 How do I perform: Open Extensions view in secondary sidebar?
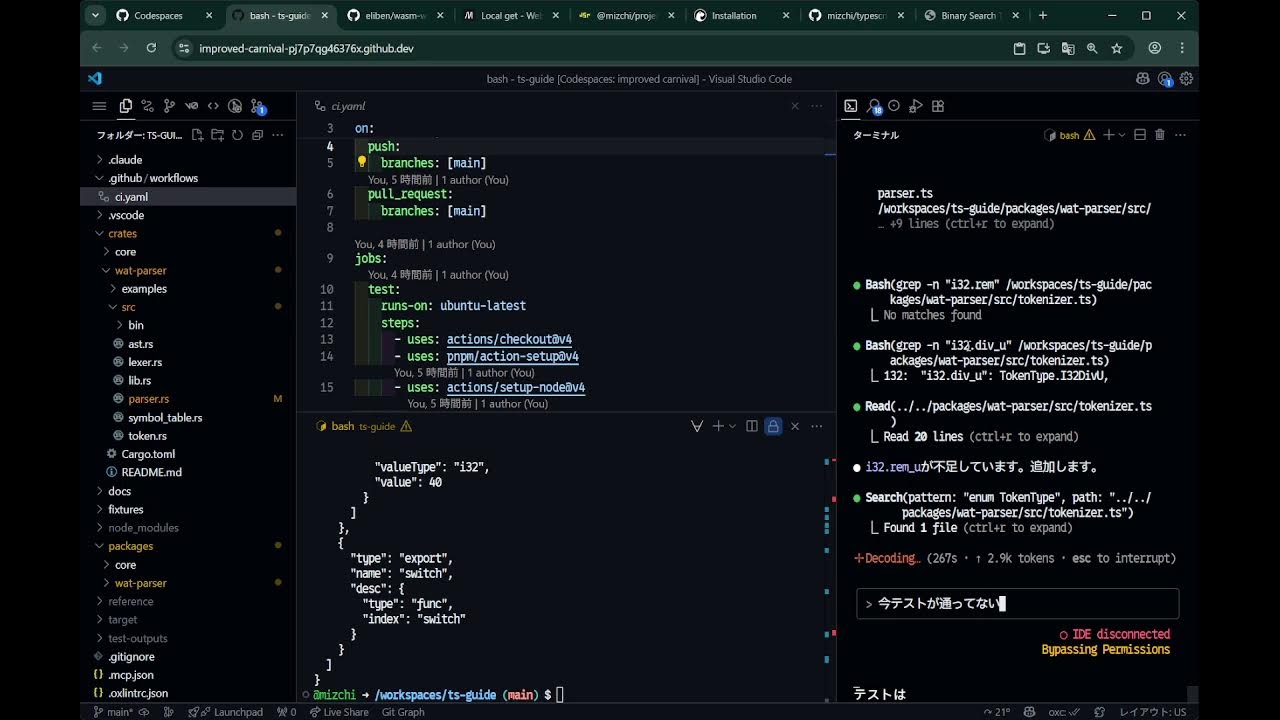point(939,106)
